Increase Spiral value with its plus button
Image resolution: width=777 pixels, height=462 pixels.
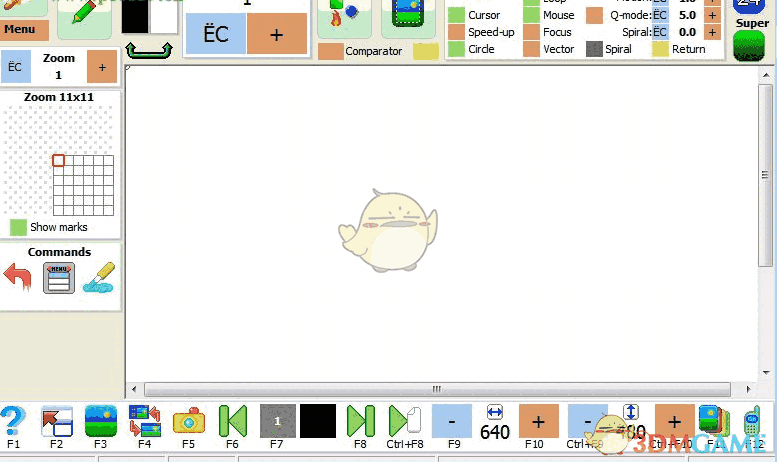pyautogui.click(x=712, y=32)
